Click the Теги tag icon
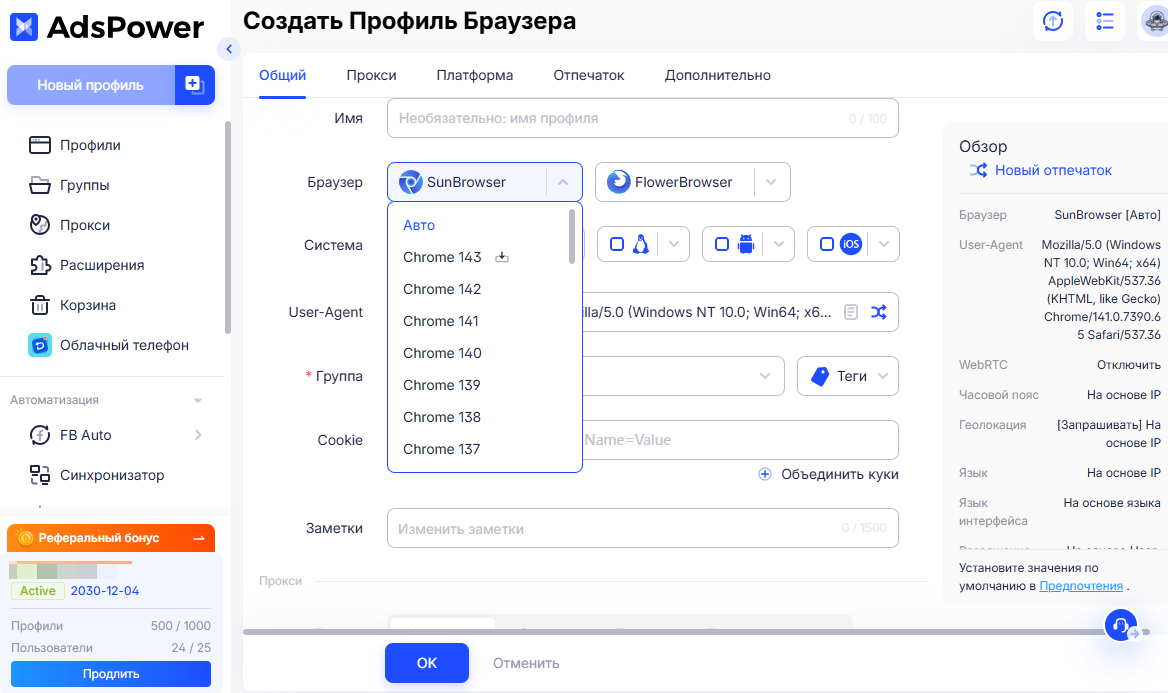 coord(819,376)
